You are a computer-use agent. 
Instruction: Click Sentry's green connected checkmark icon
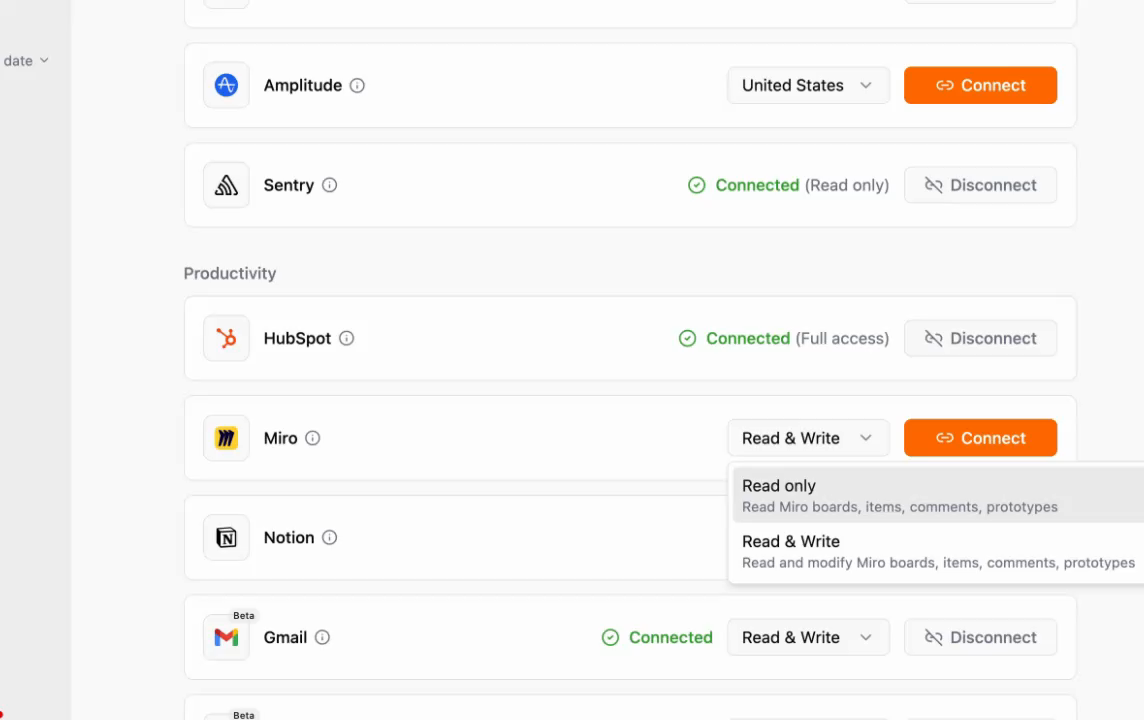[697, 185]
